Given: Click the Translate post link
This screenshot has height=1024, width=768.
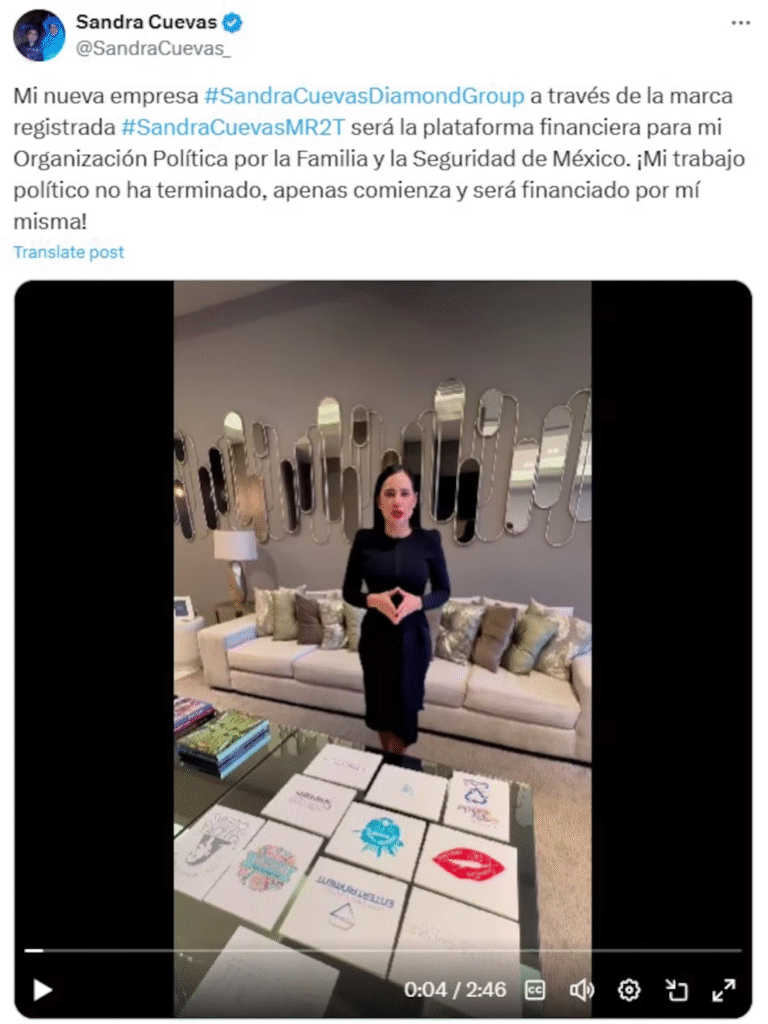Looking at the screenshot, I should coord(69,252).
